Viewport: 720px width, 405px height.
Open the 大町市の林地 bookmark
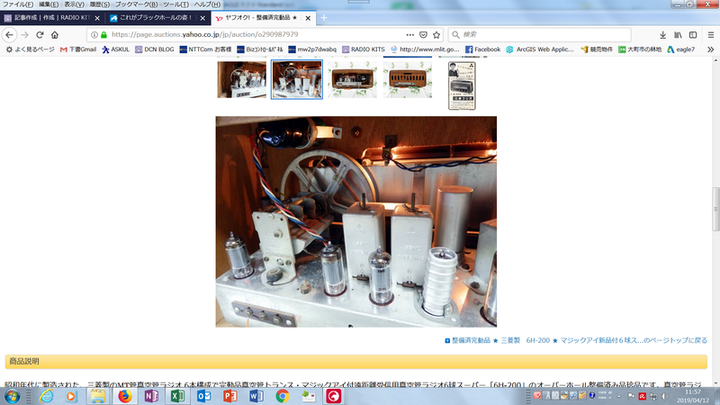[640, 49]
